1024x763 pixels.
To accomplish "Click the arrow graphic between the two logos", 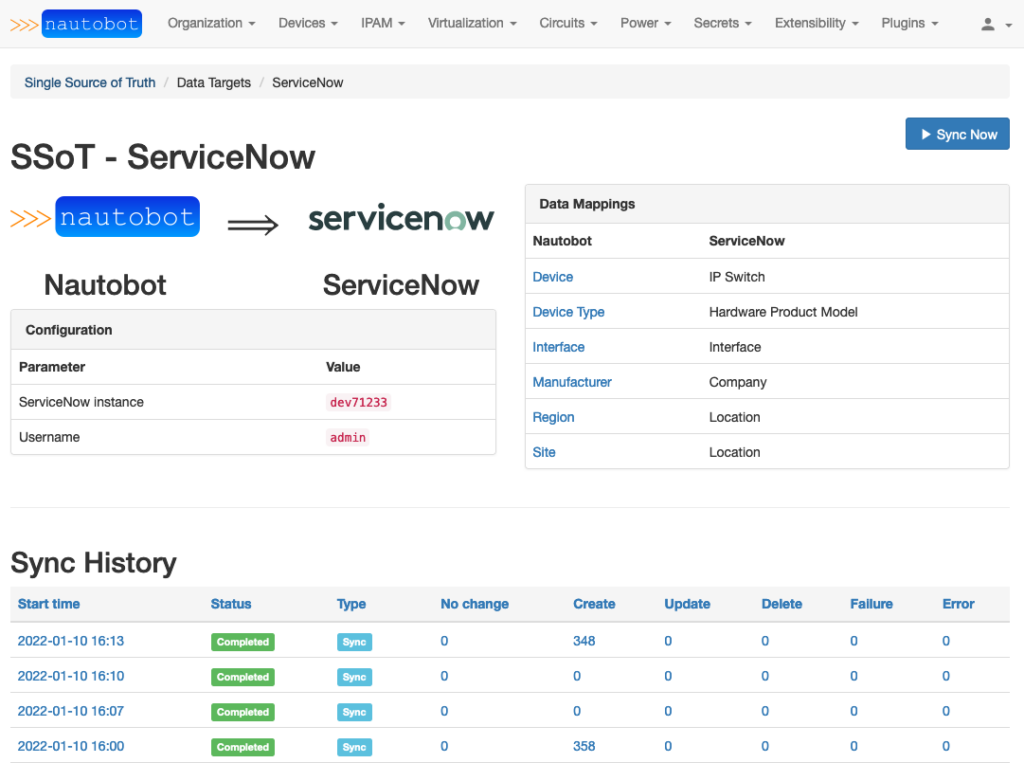I will pos(253,223).
